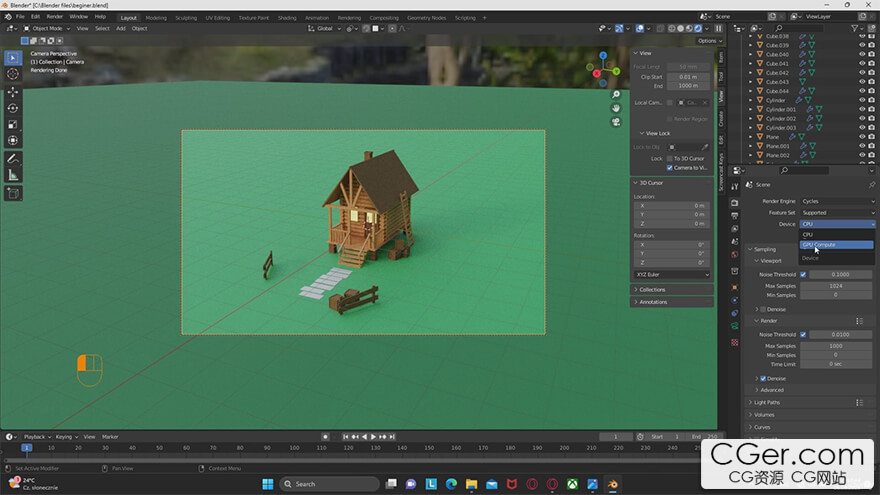The width and height of the screenshot is (880, 495).
Task: Play the animation forward
Action: (374, 437)
